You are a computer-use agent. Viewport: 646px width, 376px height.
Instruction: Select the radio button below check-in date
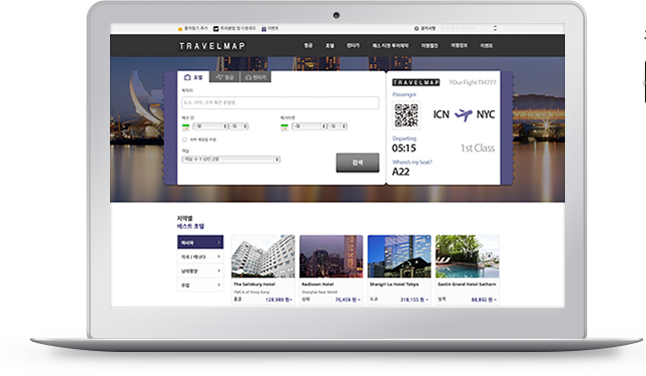[x=185, y=140]
